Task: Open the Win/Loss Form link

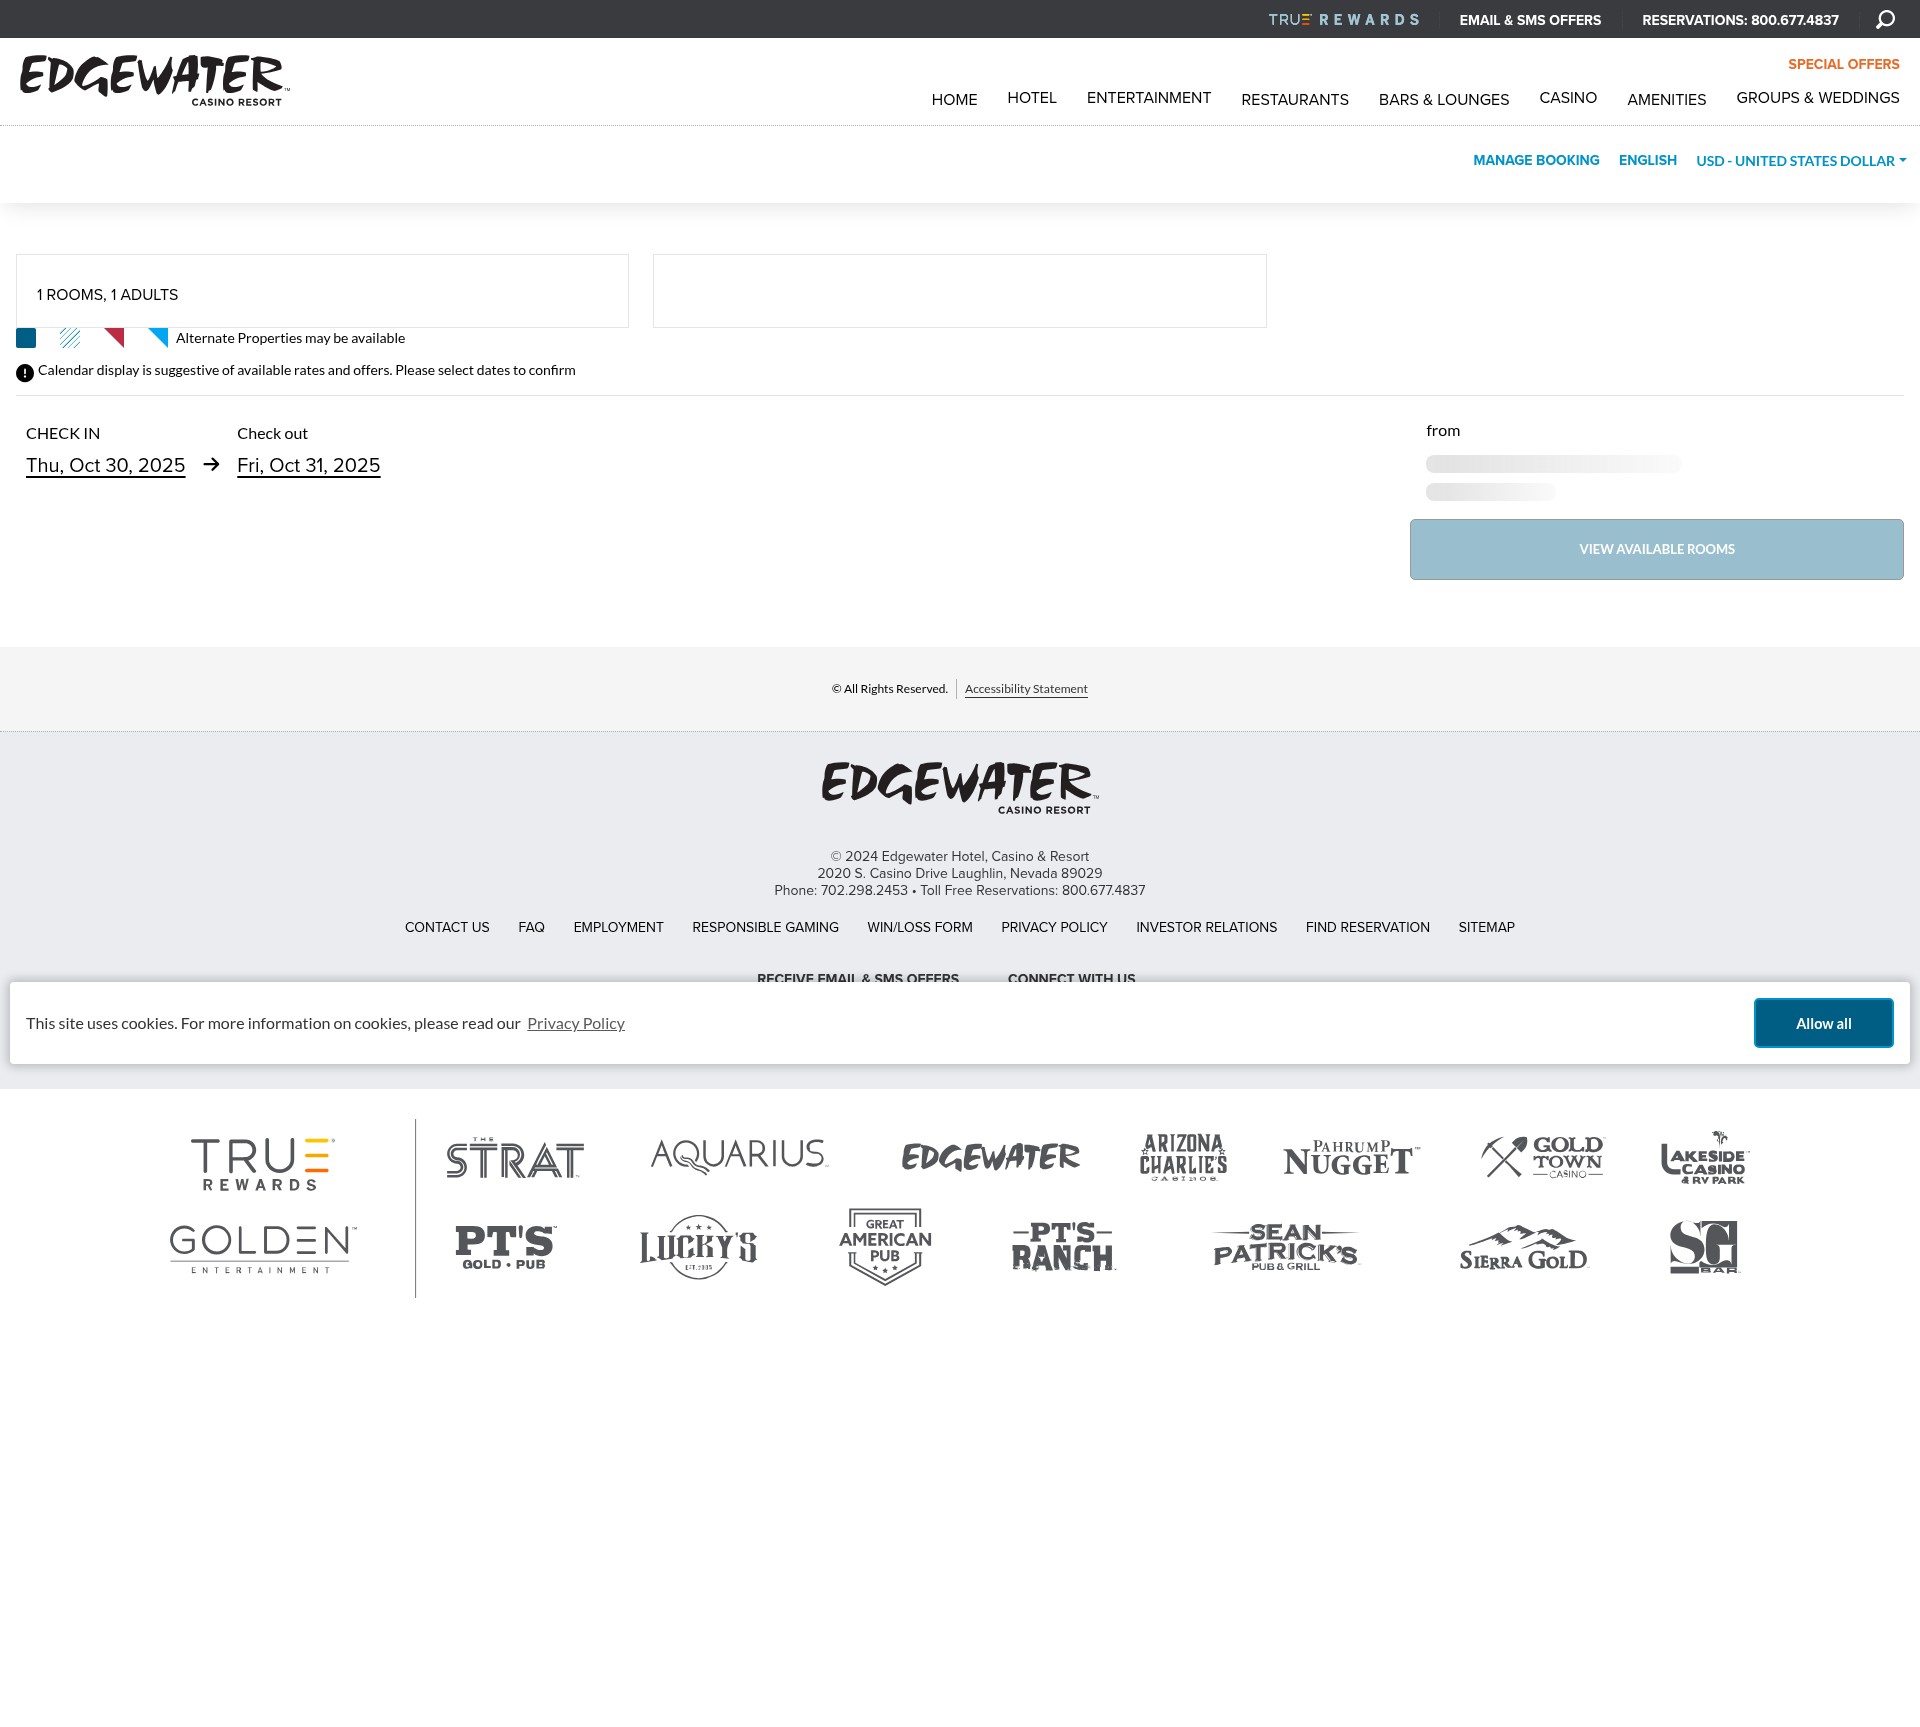Action: click(x=920, y=927)
